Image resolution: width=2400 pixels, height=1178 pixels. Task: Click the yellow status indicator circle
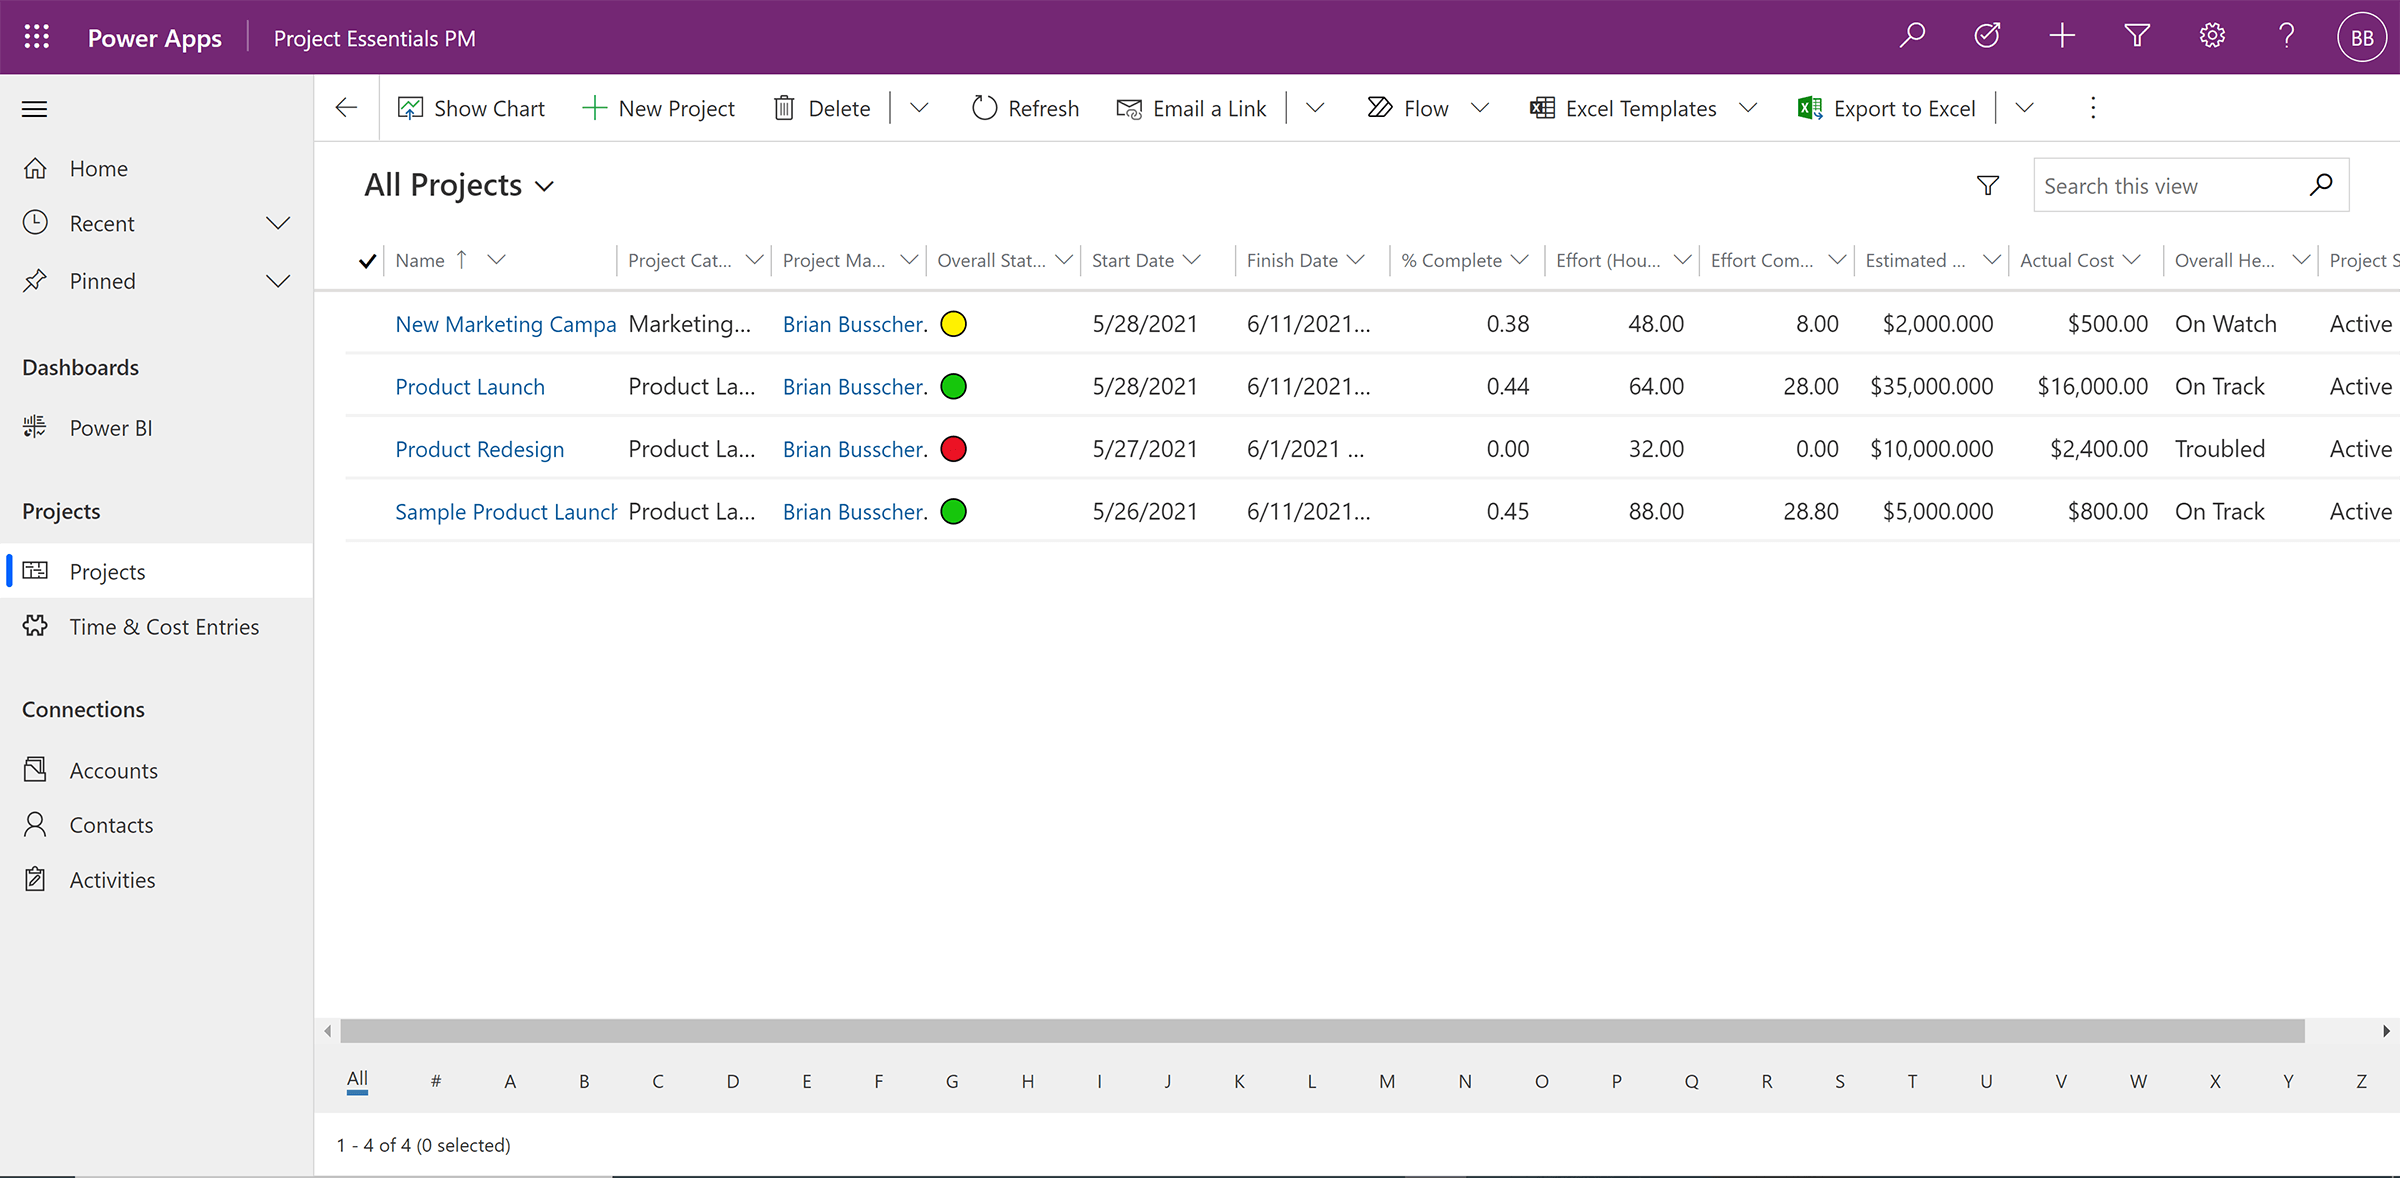point(953,324)
